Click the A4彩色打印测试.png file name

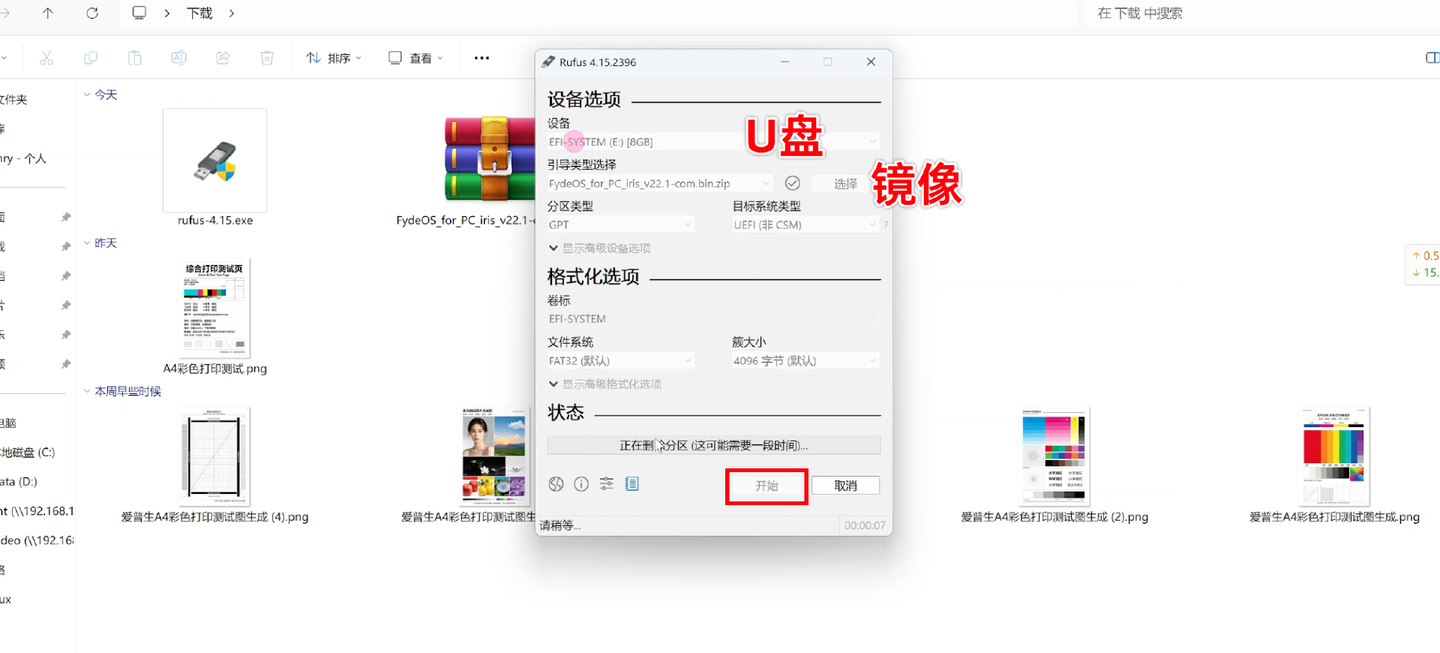tap(215, 368)
